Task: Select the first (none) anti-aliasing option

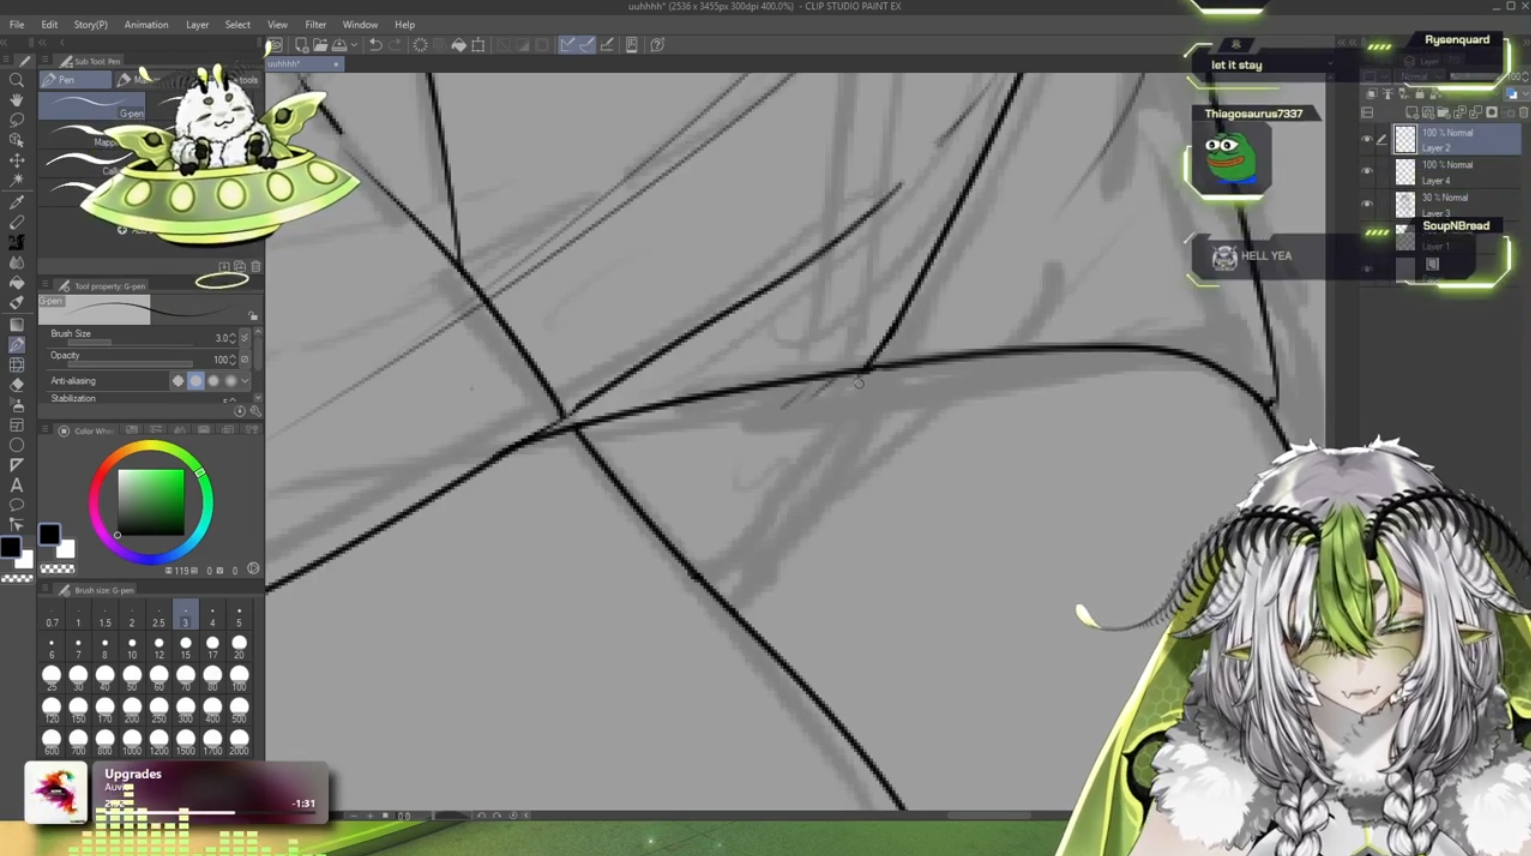Action: (178, 381)
